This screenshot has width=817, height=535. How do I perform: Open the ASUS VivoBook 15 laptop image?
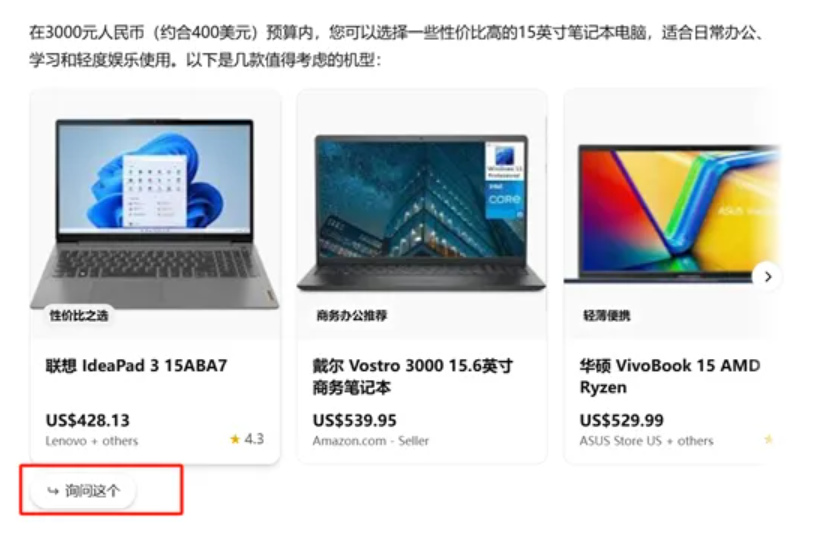point(672,214)
